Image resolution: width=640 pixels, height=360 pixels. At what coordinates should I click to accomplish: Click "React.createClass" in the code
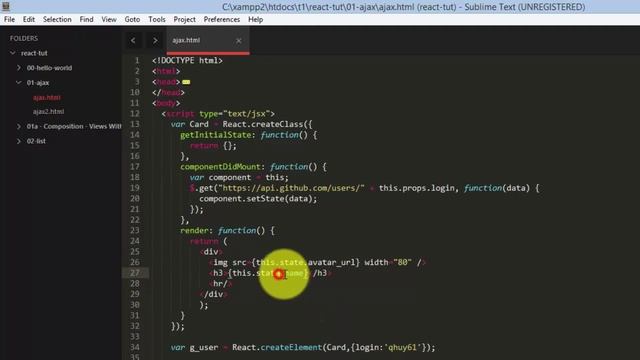point(263,124)
